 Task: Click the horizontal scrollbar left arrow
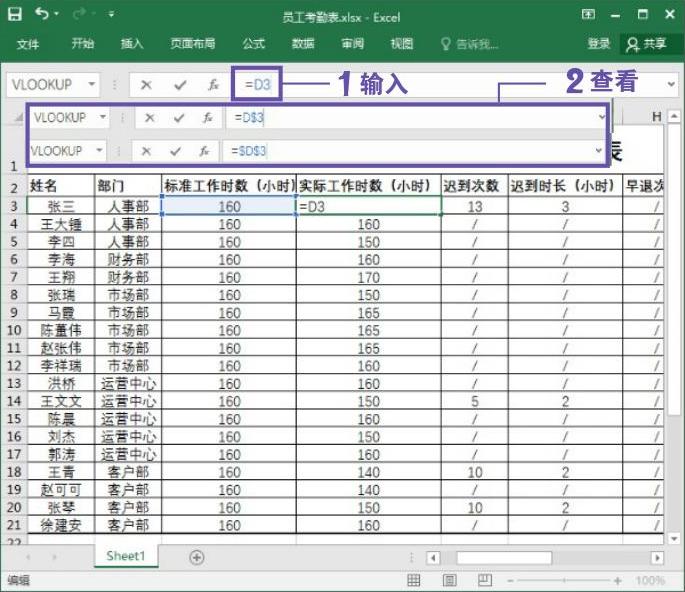[433, 558]
